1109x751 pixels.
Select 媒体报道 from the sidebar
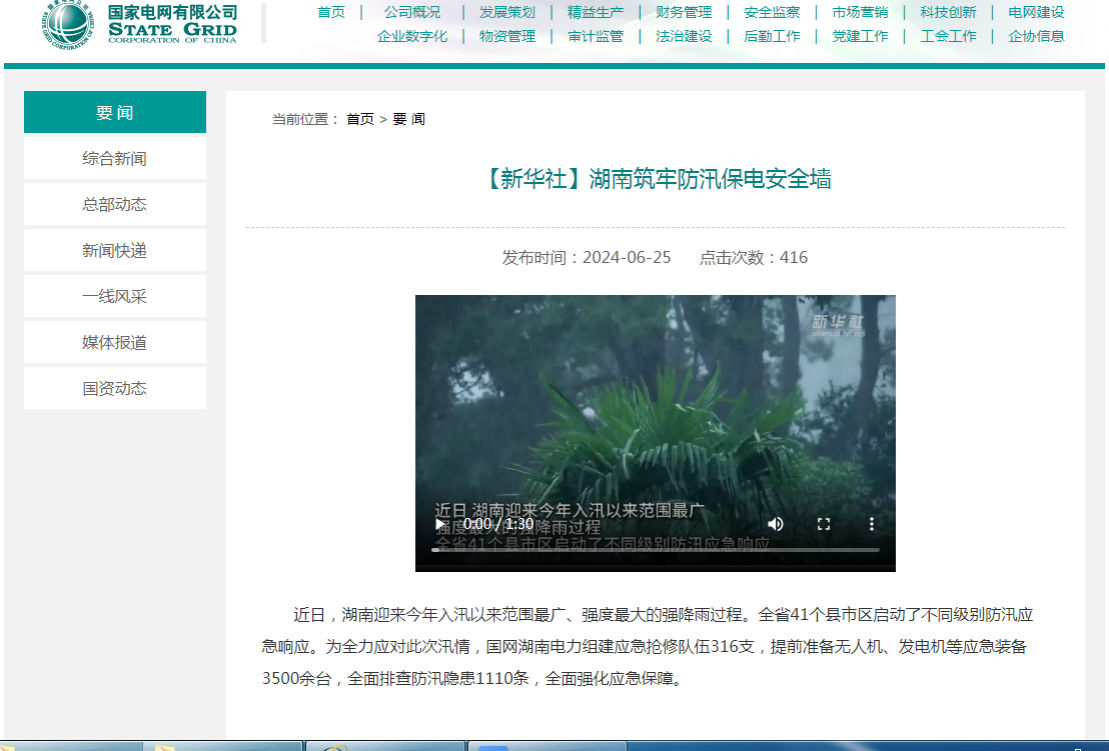tap(115, 342)
